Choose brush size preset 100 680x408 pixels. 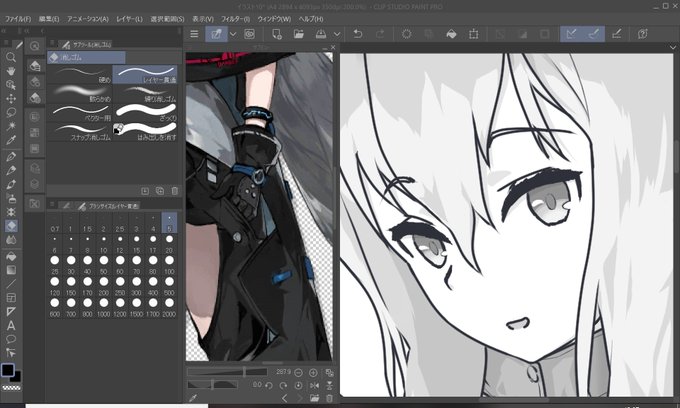(169, 264)
